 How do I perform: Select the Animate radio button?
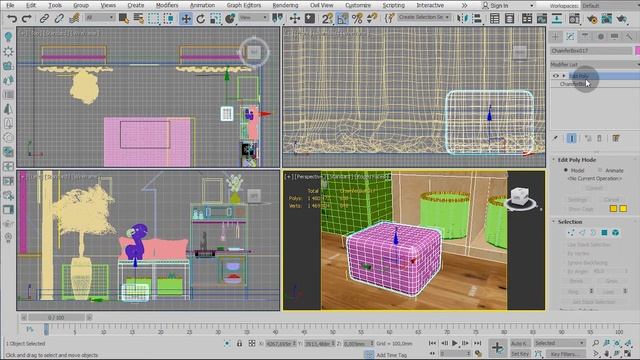click(x=600, y=170)
